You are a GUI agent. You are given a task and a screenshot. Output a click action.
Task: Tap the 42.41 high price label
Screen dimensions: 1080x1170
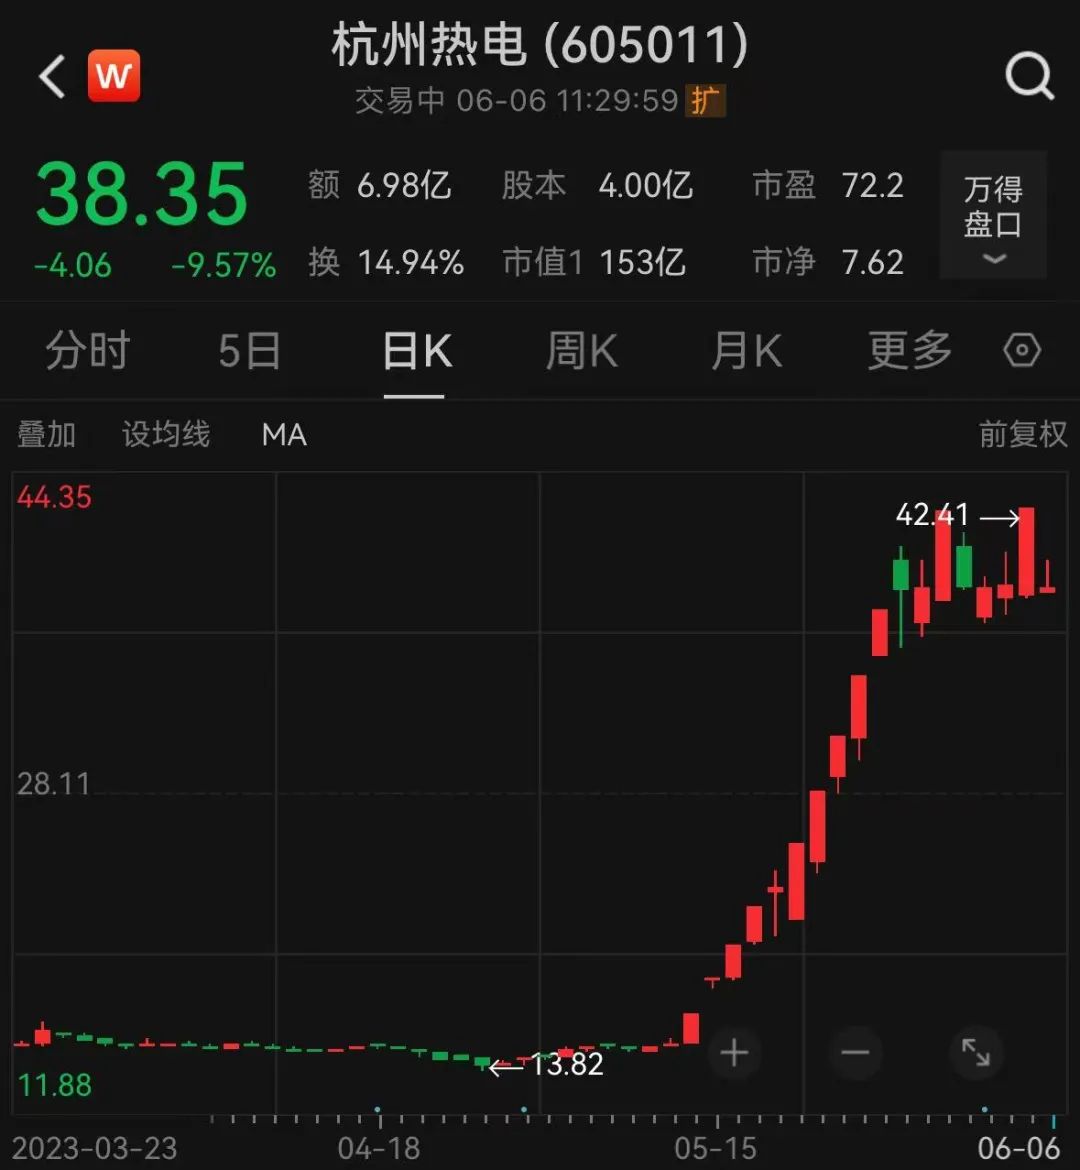coord(932,515)
